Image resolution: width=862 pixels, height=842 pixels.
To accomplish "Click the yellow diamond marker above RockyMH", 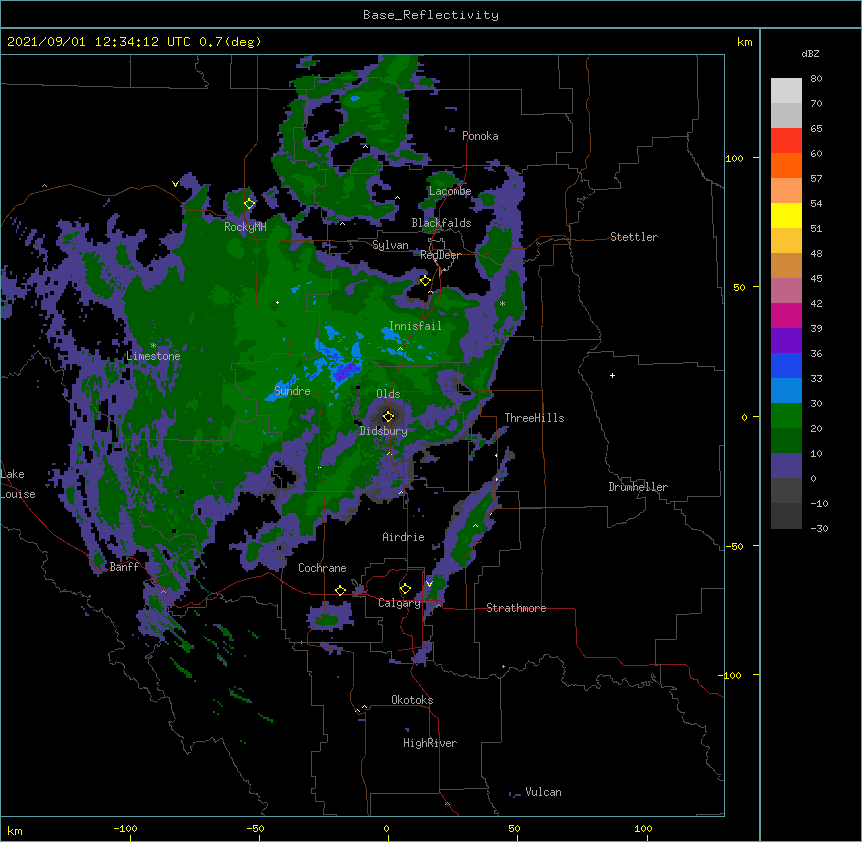I will (249, 204).
